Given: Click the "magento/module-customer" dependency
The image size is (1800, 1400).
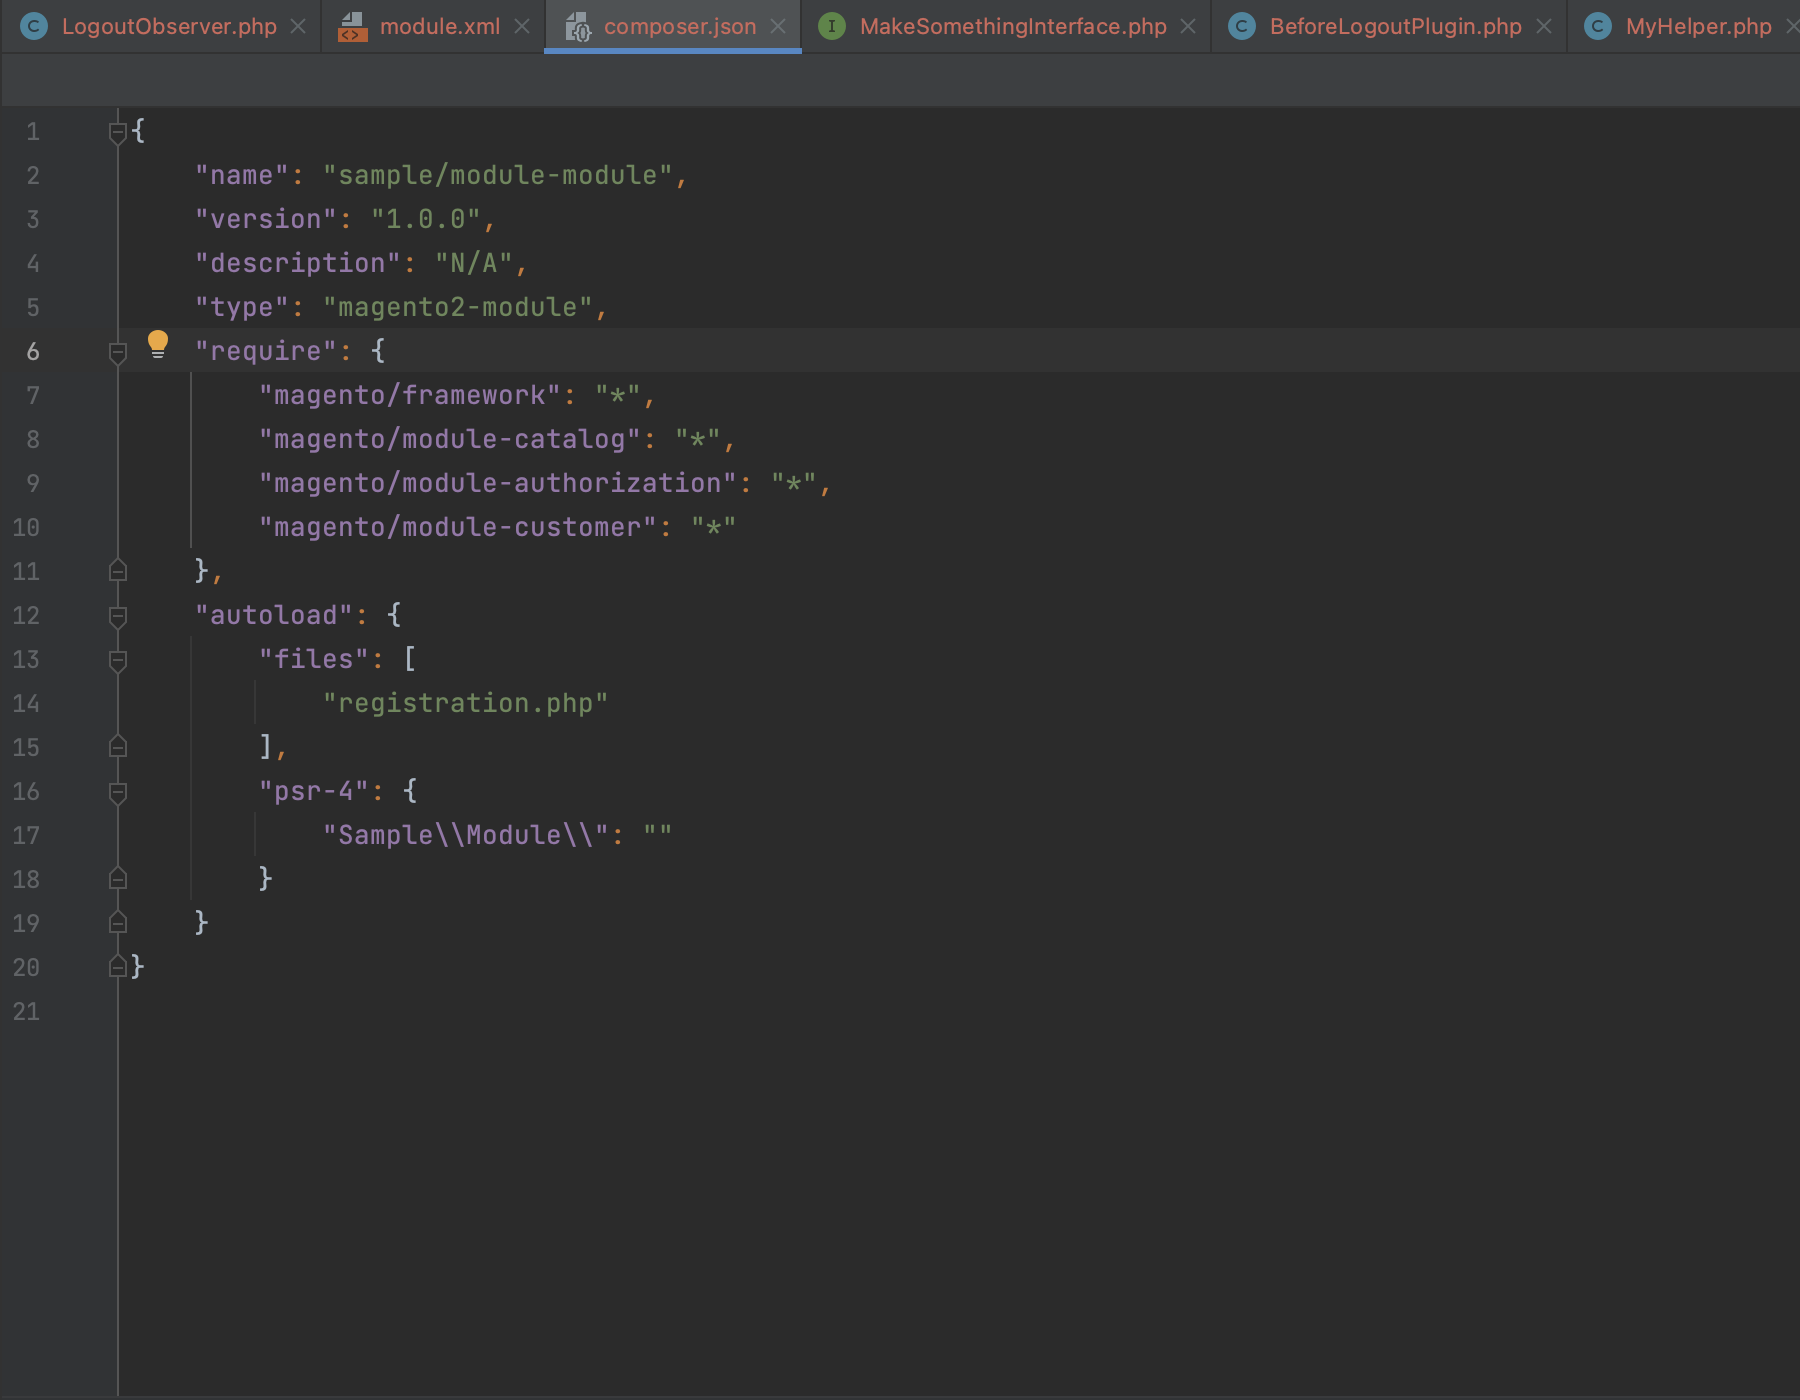Looking at the screenshot, I should (x=458, y=528).
